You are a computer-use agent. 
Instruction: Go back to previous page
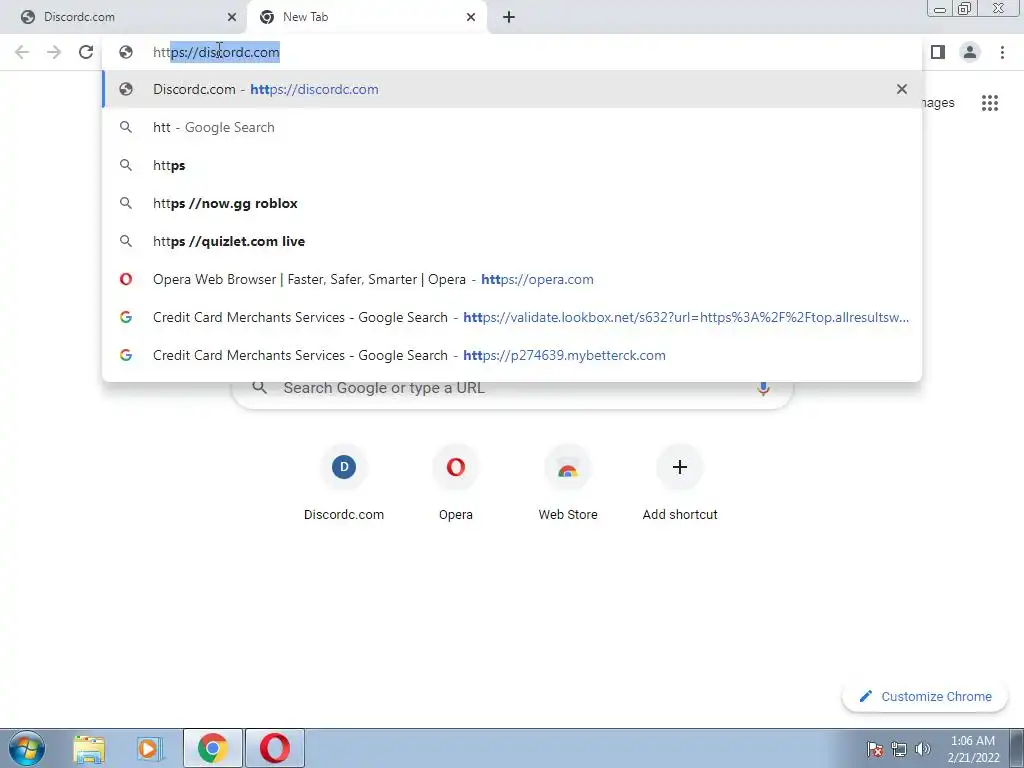pyautogui.click(x=22, y=52)
